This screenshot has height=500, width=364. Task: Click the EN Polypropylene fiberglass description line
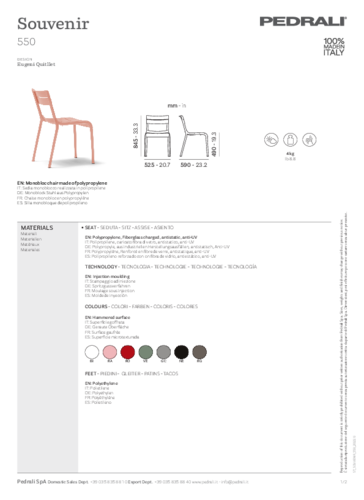(x=141, y=237)
